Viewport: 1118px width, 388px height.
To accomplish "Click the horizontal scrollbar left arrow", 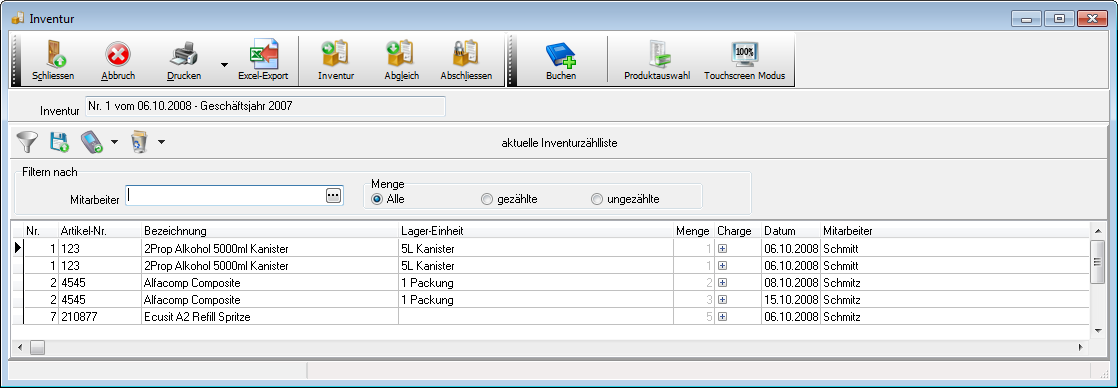I will (x=19, y=347).
